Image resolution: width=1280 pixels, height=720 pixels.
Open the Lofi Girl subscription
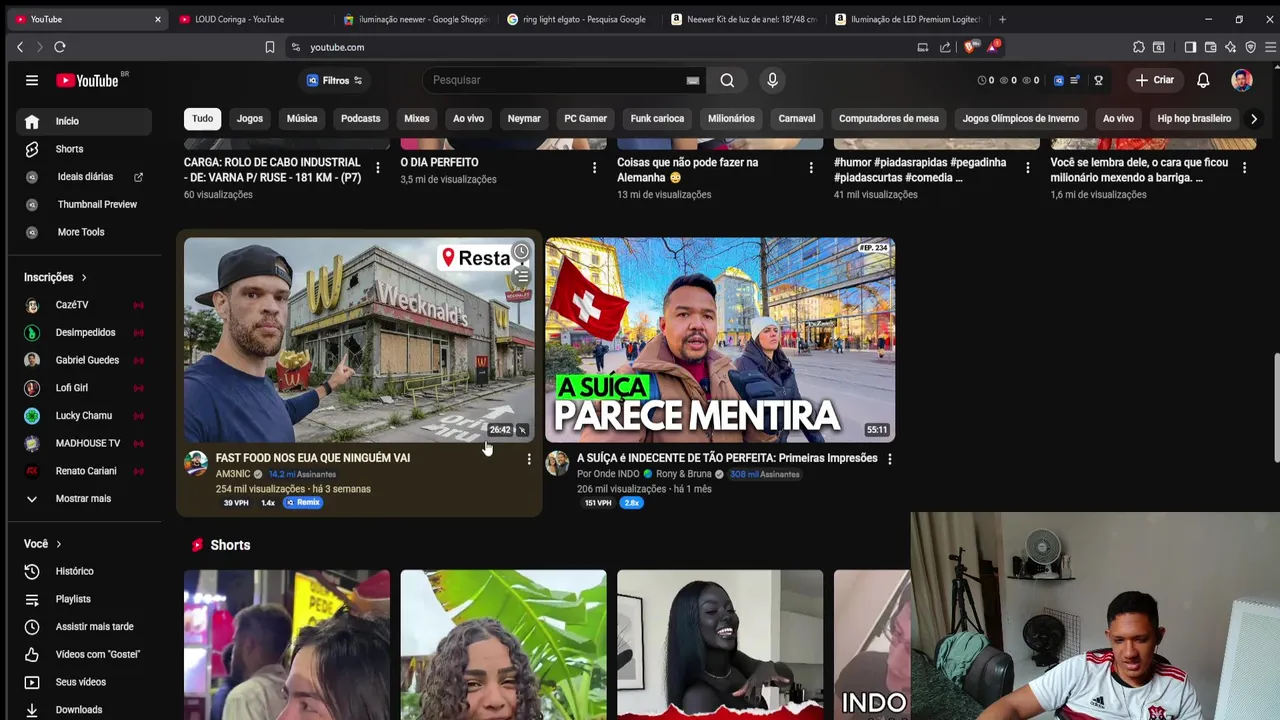[84, 388]
